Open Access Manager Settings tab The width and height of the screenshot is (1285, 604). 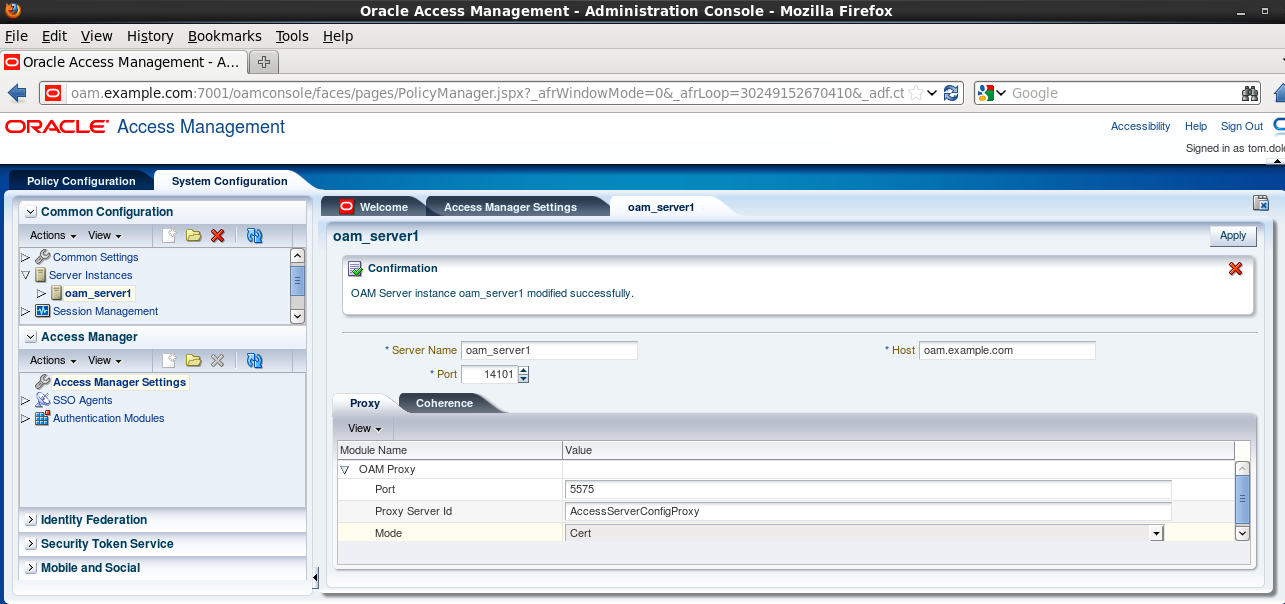point(510,207)
